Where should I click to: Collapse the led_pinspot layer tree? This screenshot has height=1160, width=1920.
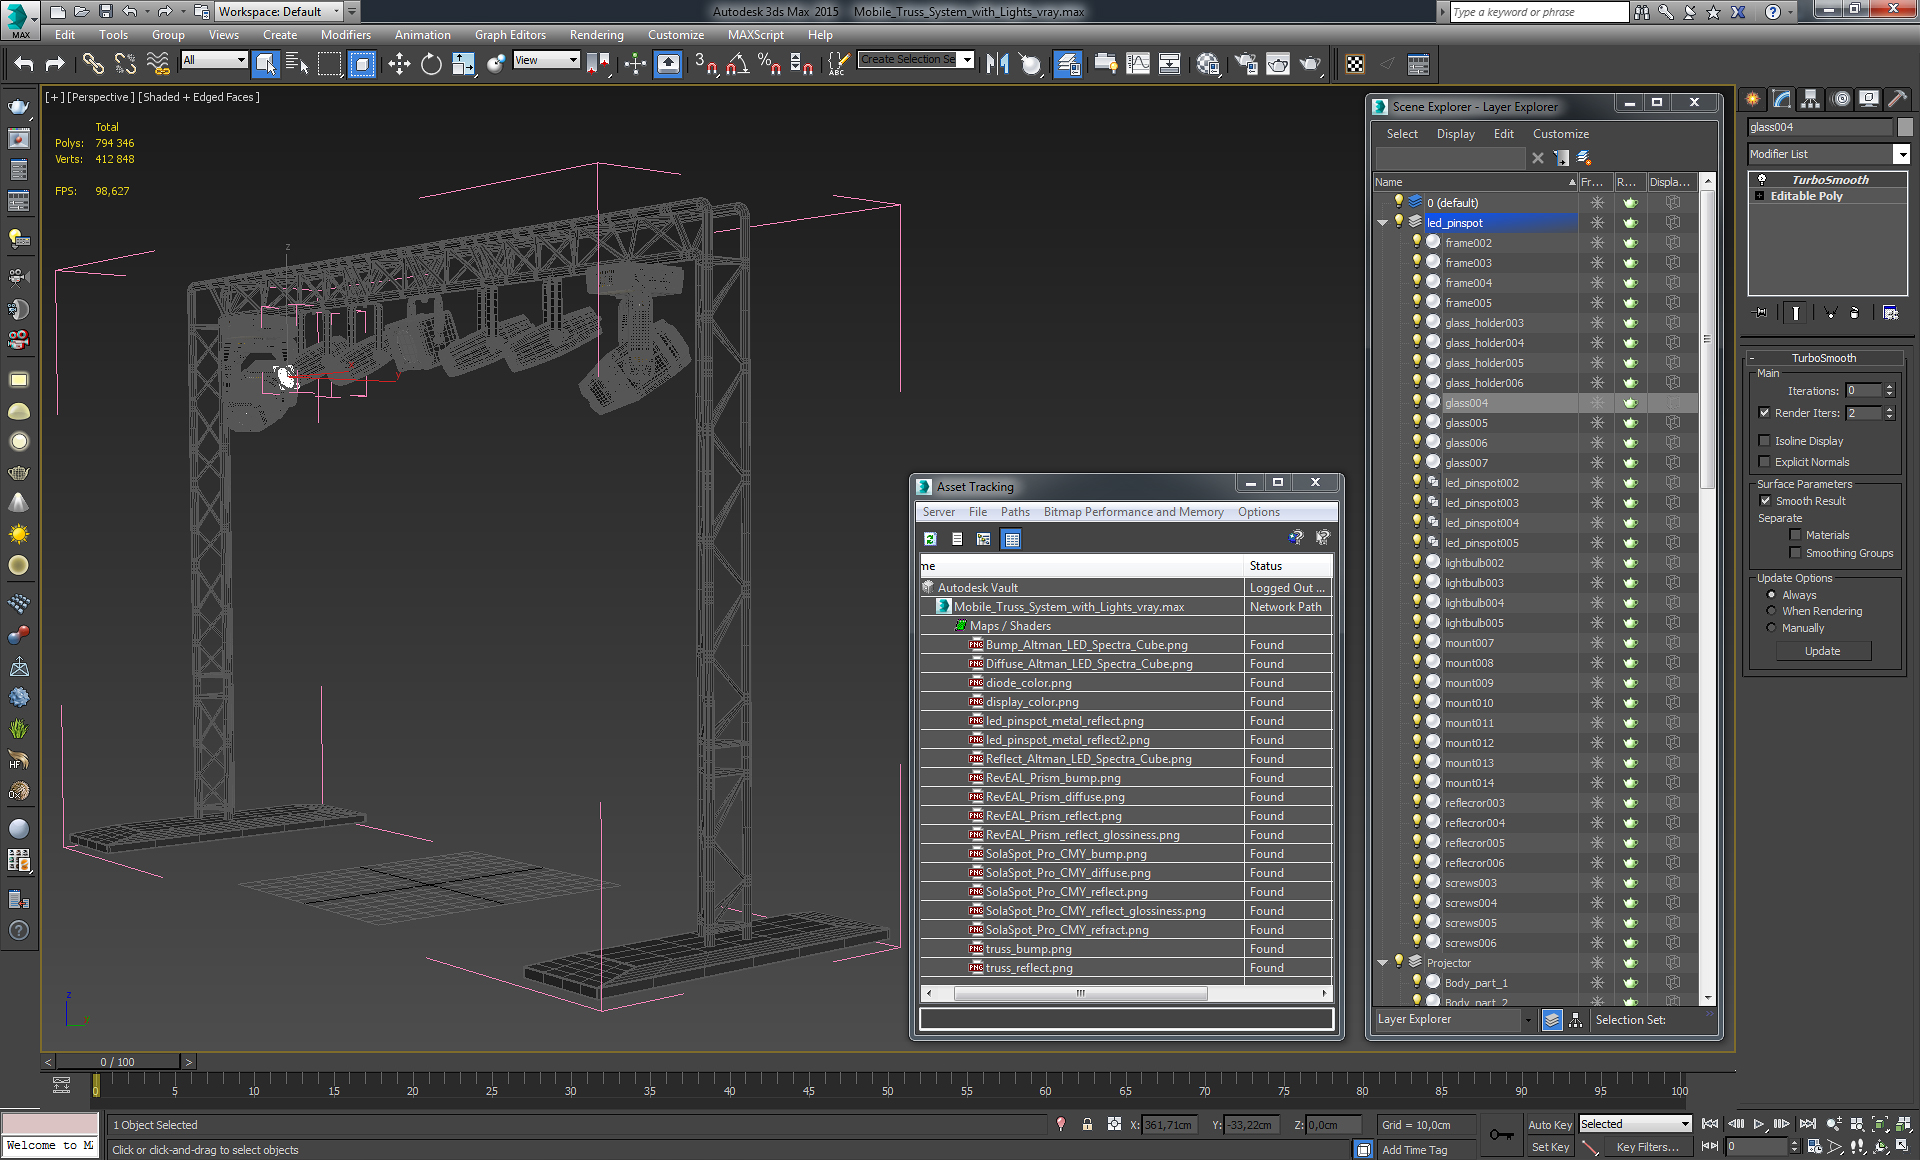1383,223
